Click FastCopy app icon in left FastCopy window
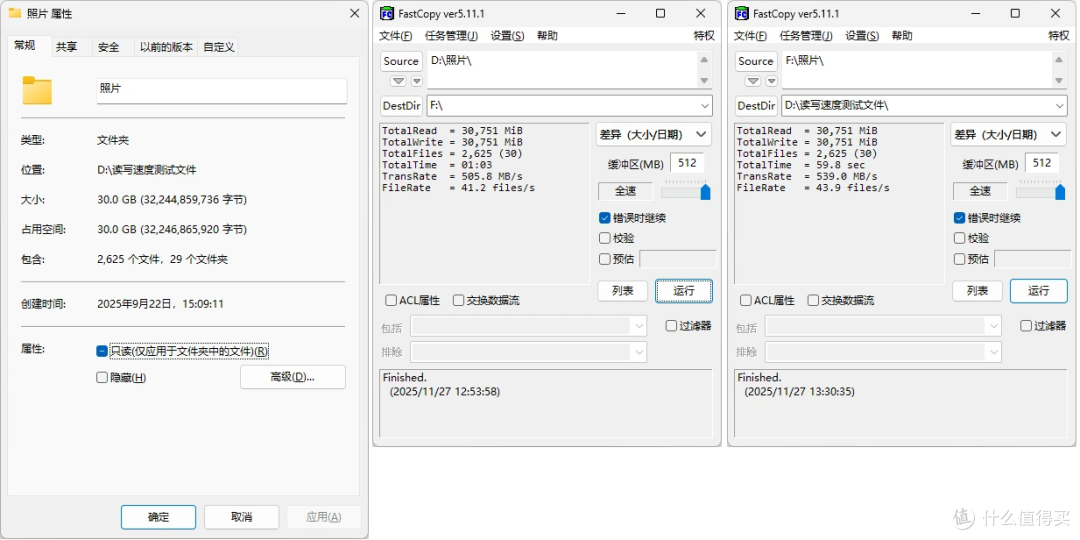 coord(388,14)
